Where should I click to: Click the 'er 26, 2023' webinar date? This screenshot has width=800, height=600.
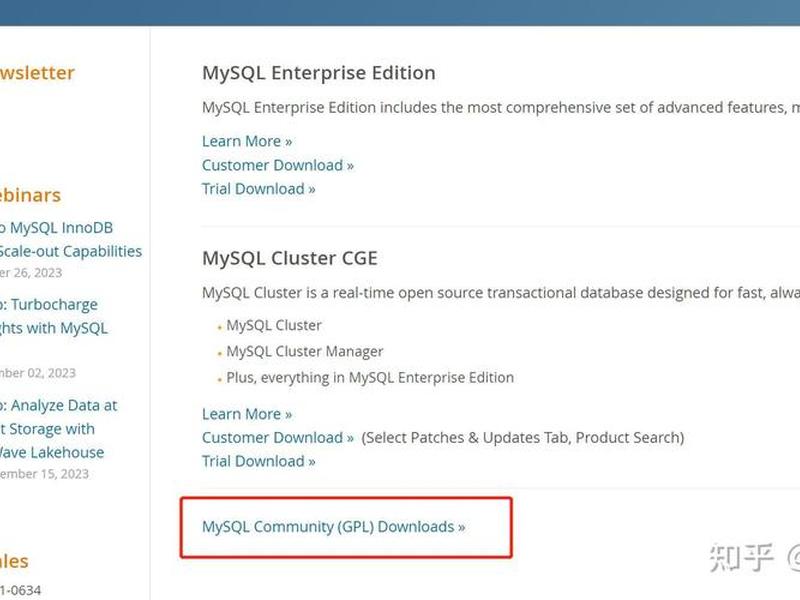31,273
